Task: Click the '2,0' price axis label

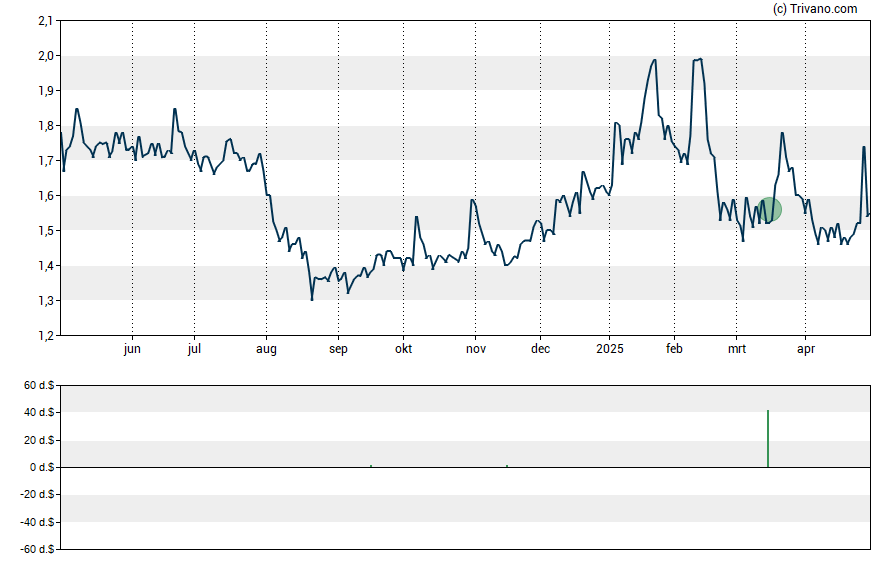Action: (46, 55)
